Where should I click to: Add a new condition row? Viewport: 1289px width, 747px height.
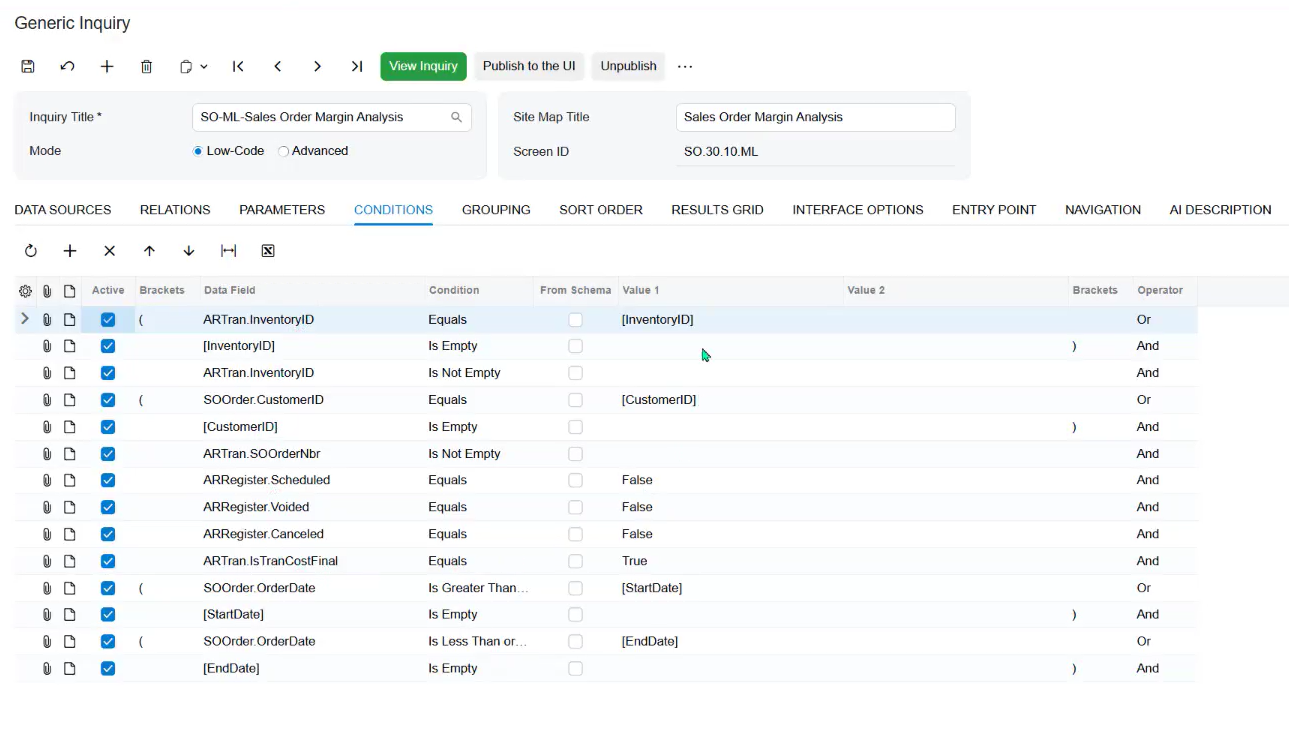(70, 251)
